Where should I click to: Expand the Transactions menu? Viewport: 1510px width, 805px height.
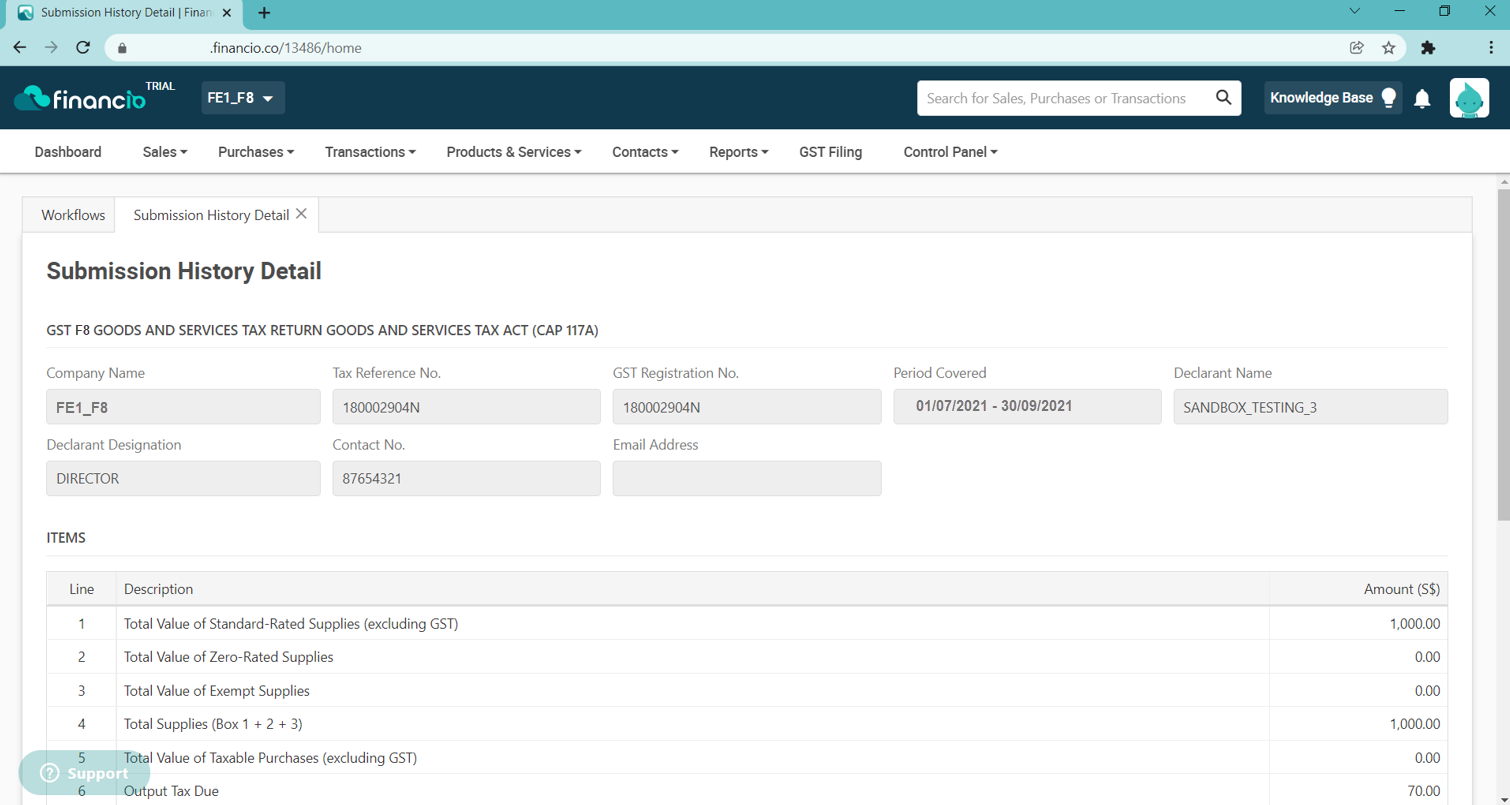(370, 152)
